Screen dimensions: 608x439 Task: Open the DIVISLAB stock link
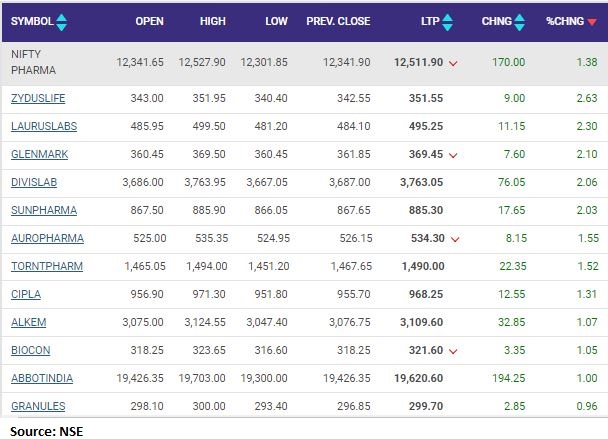click(34, 182)
